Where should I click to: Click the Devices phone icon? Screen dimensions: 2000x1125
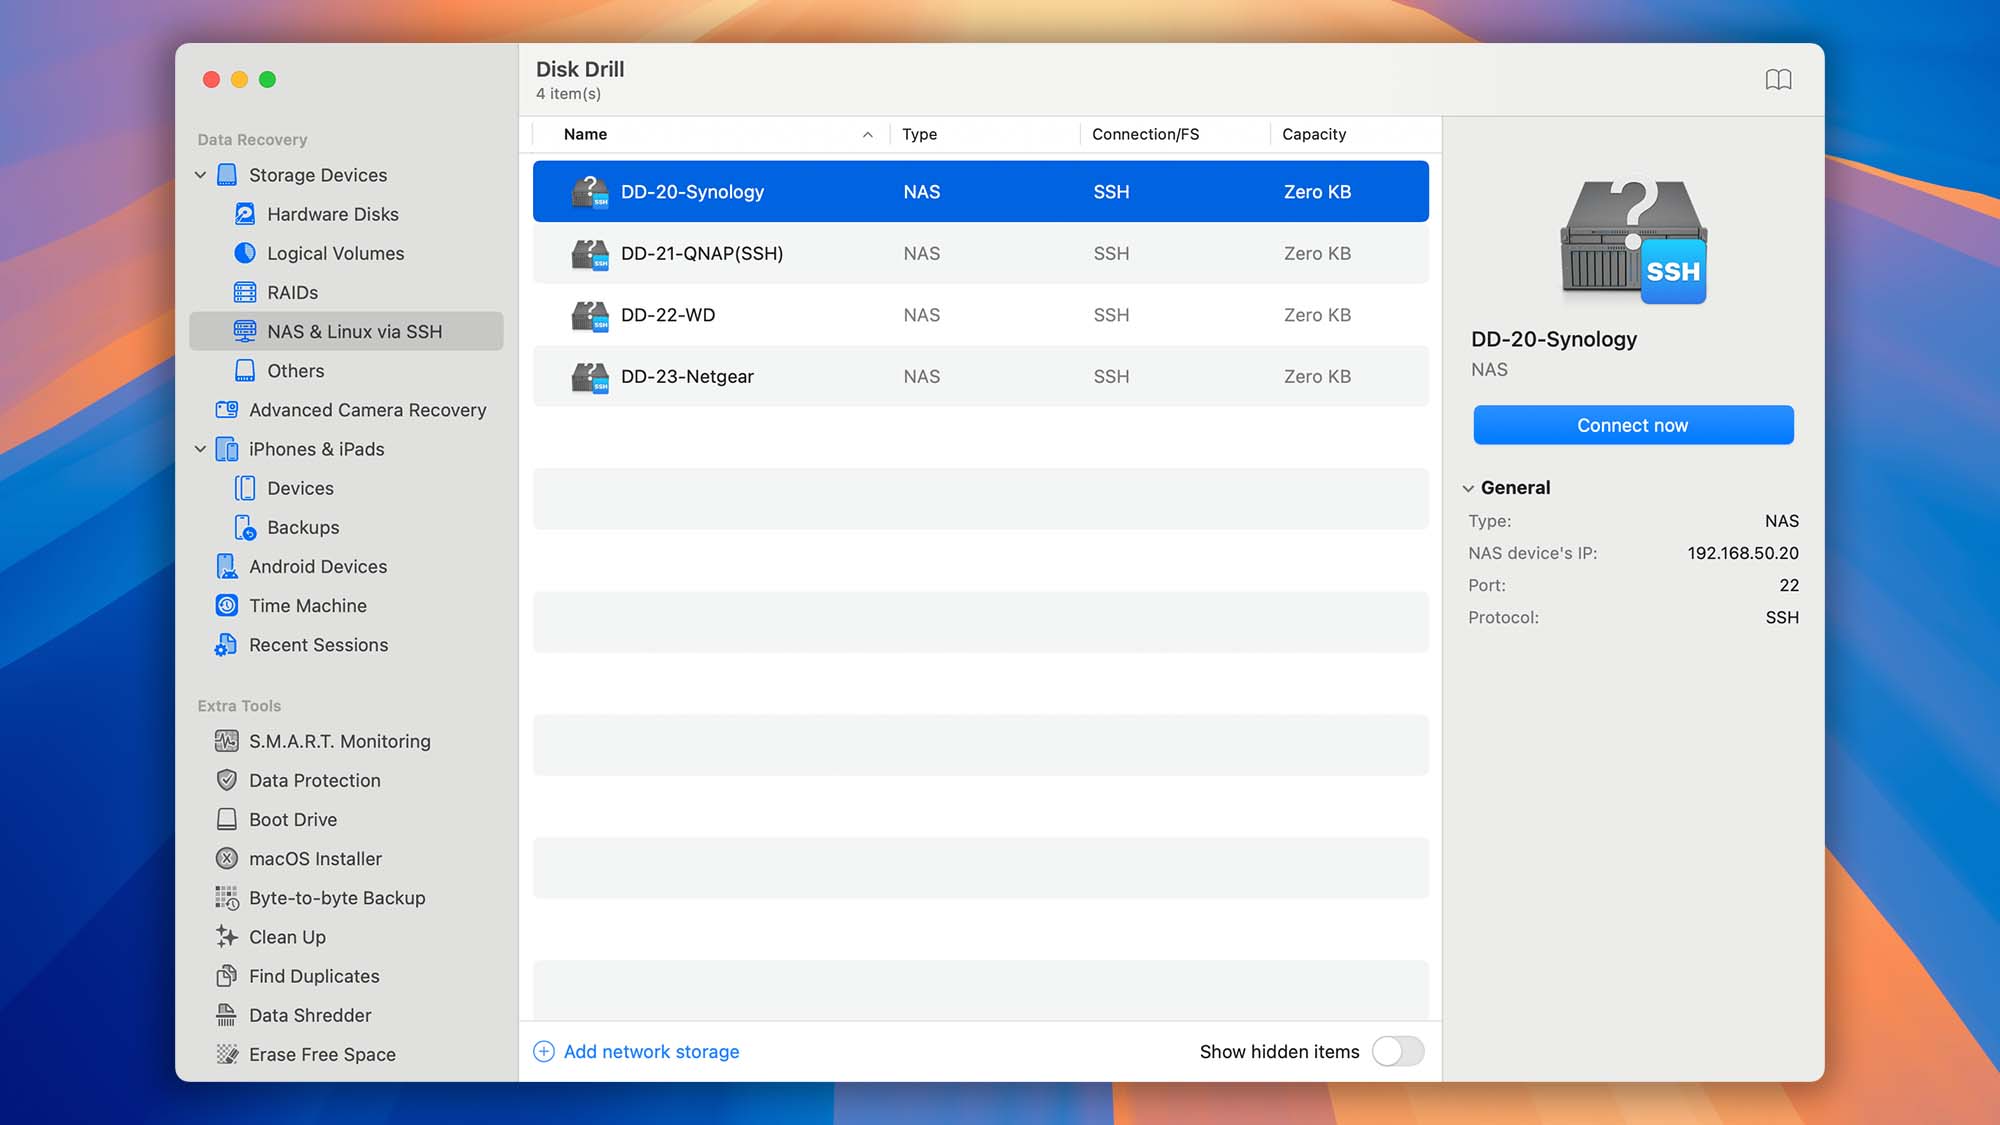[245, 488]
